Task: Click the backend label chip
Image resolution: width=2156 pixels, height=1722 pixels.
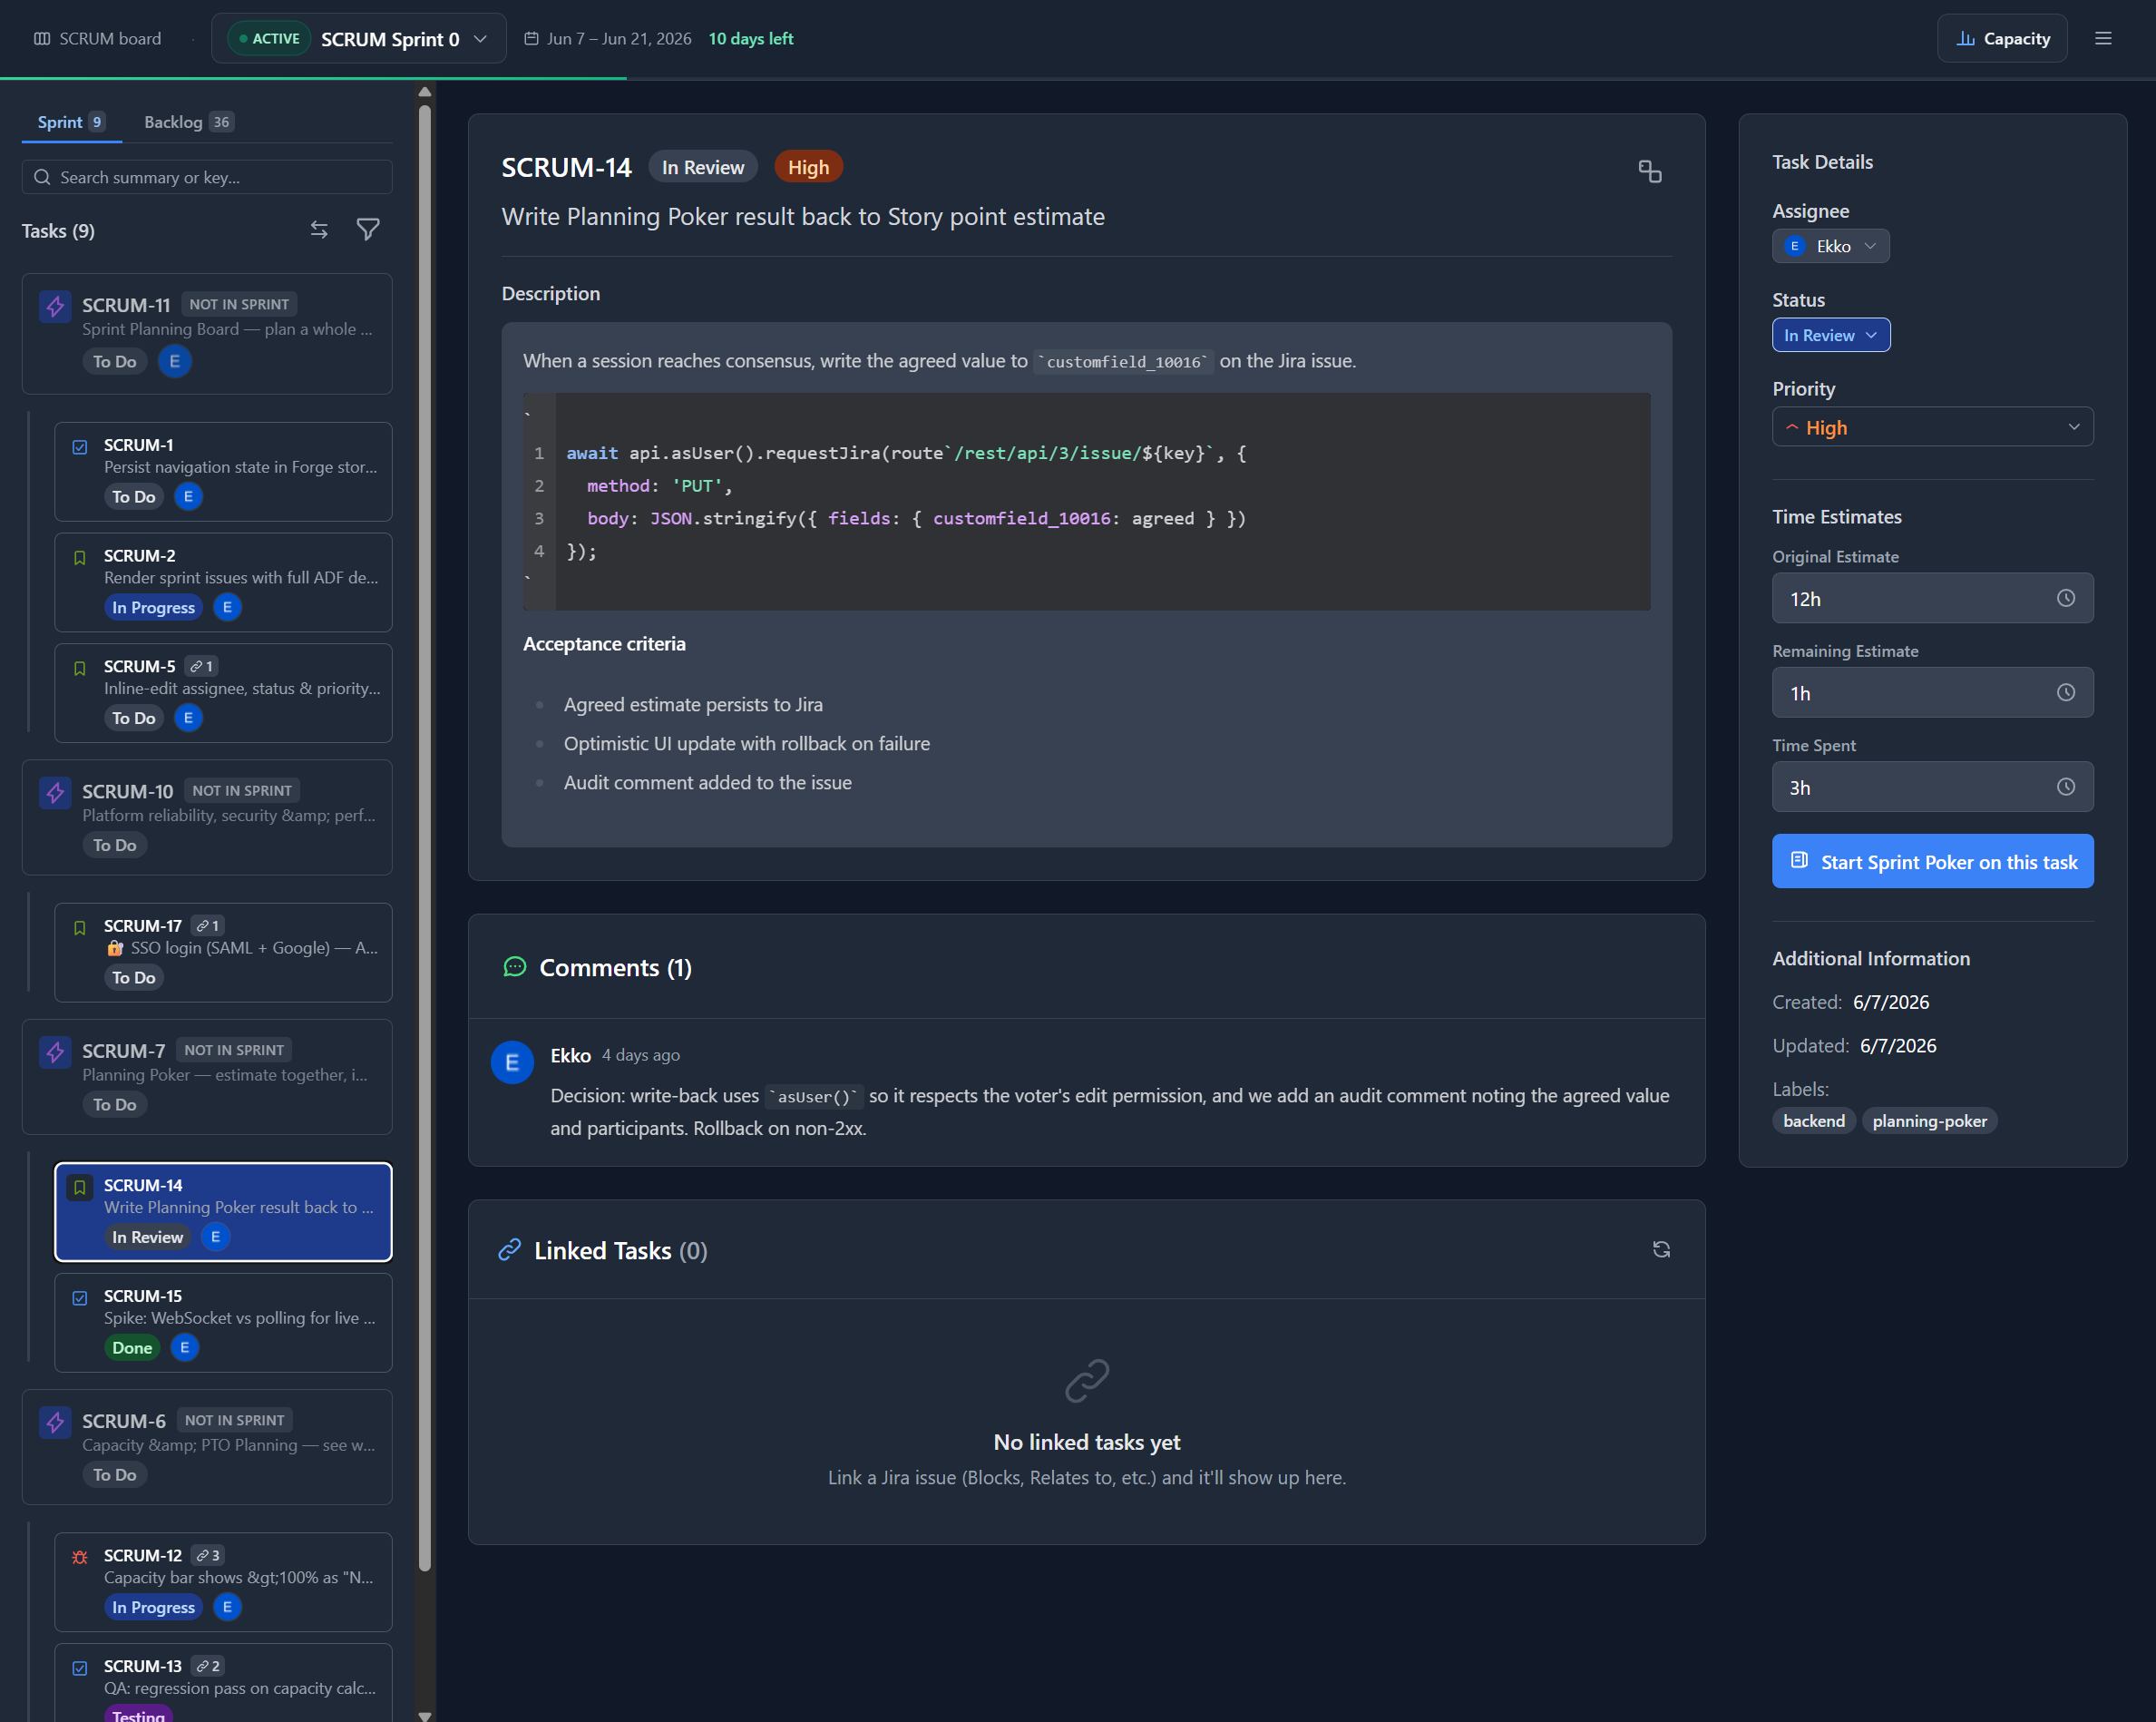Action: 1814,1121
